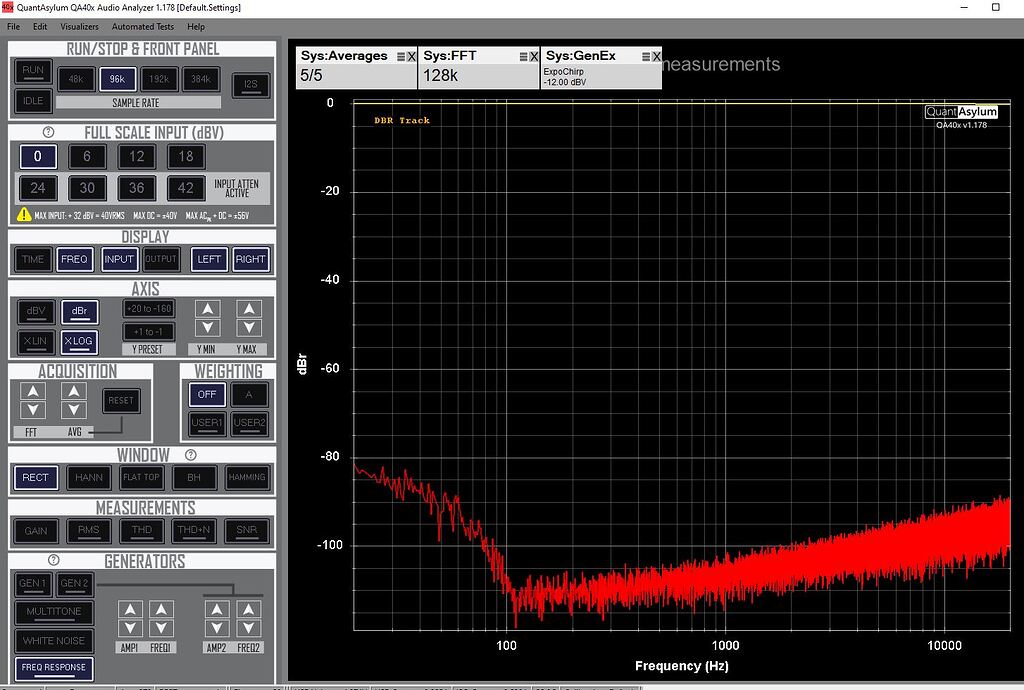The image size is (1024, 690).
Task: Click the Y MAX up arrow
Action: [249, 309]
